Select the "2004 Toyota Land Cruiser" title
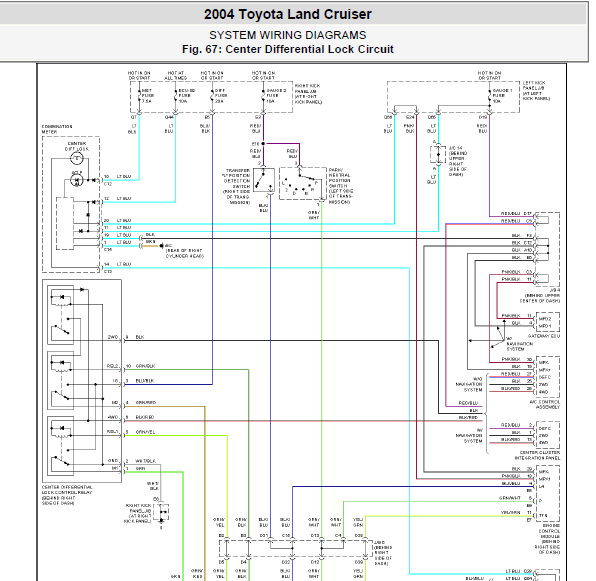 288,14
